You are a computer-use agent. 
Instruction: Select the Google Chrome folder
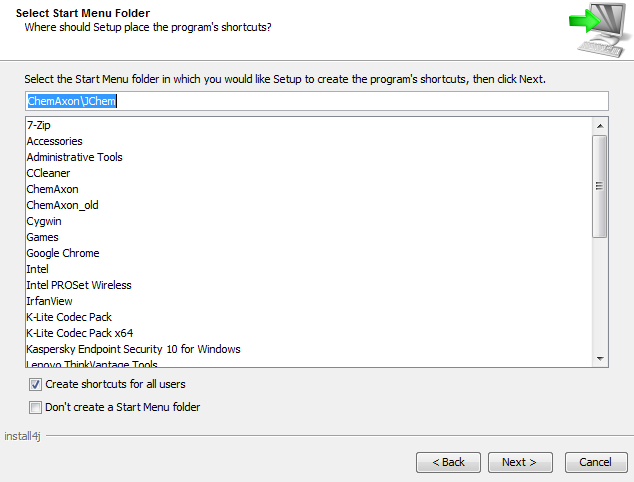coord(63,253)
